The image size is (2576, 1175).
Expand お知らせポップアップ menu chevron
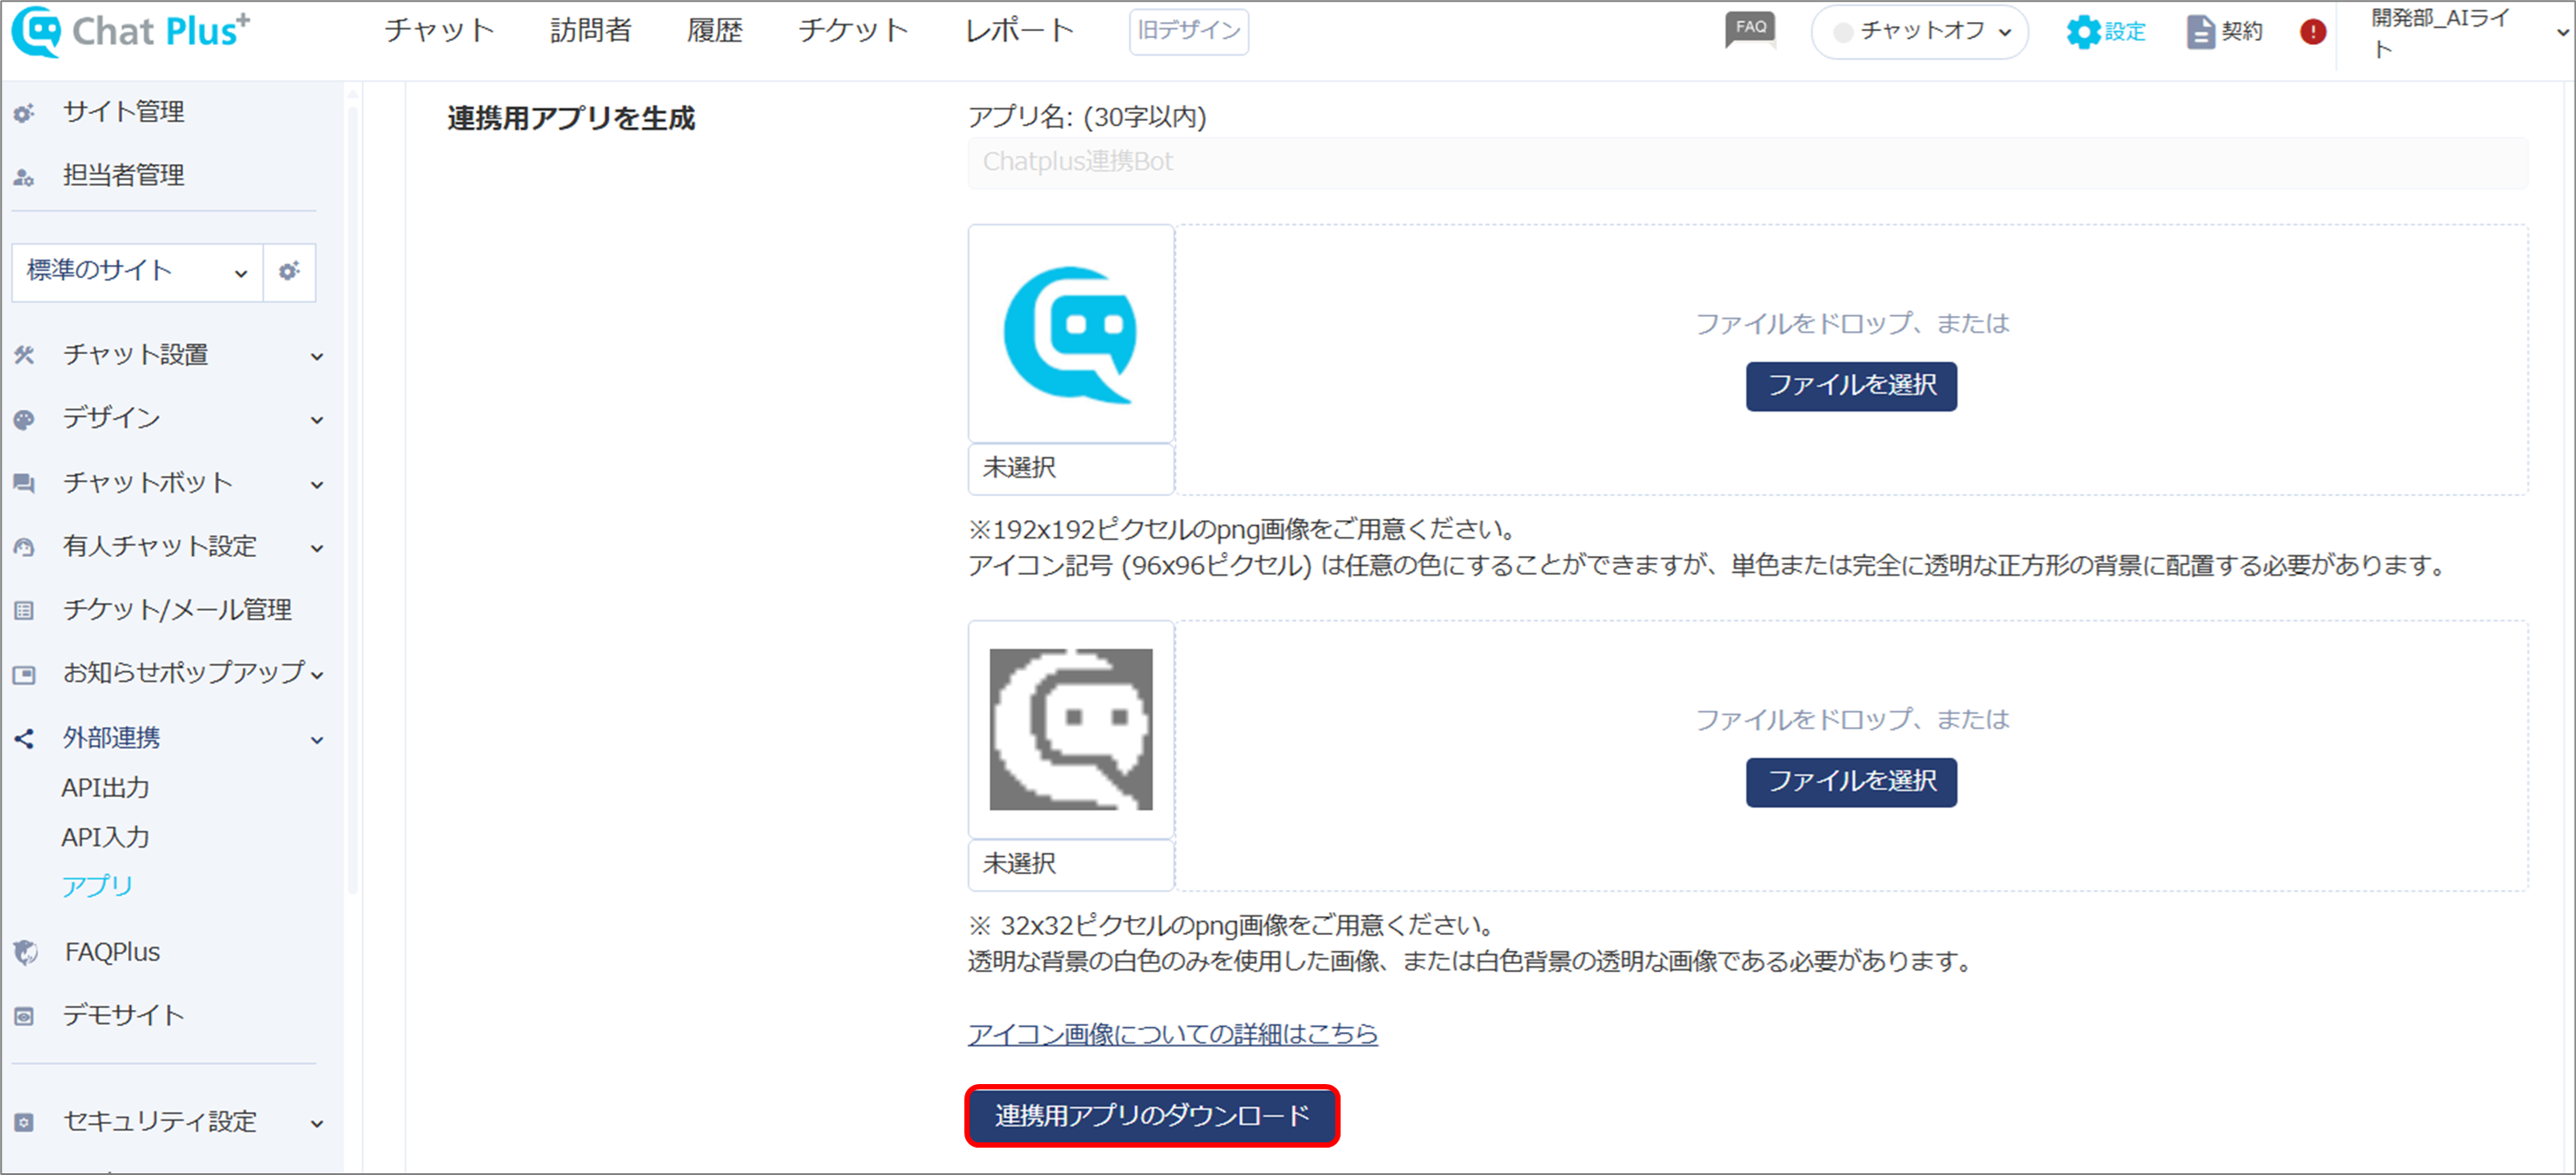coord(317,675)
